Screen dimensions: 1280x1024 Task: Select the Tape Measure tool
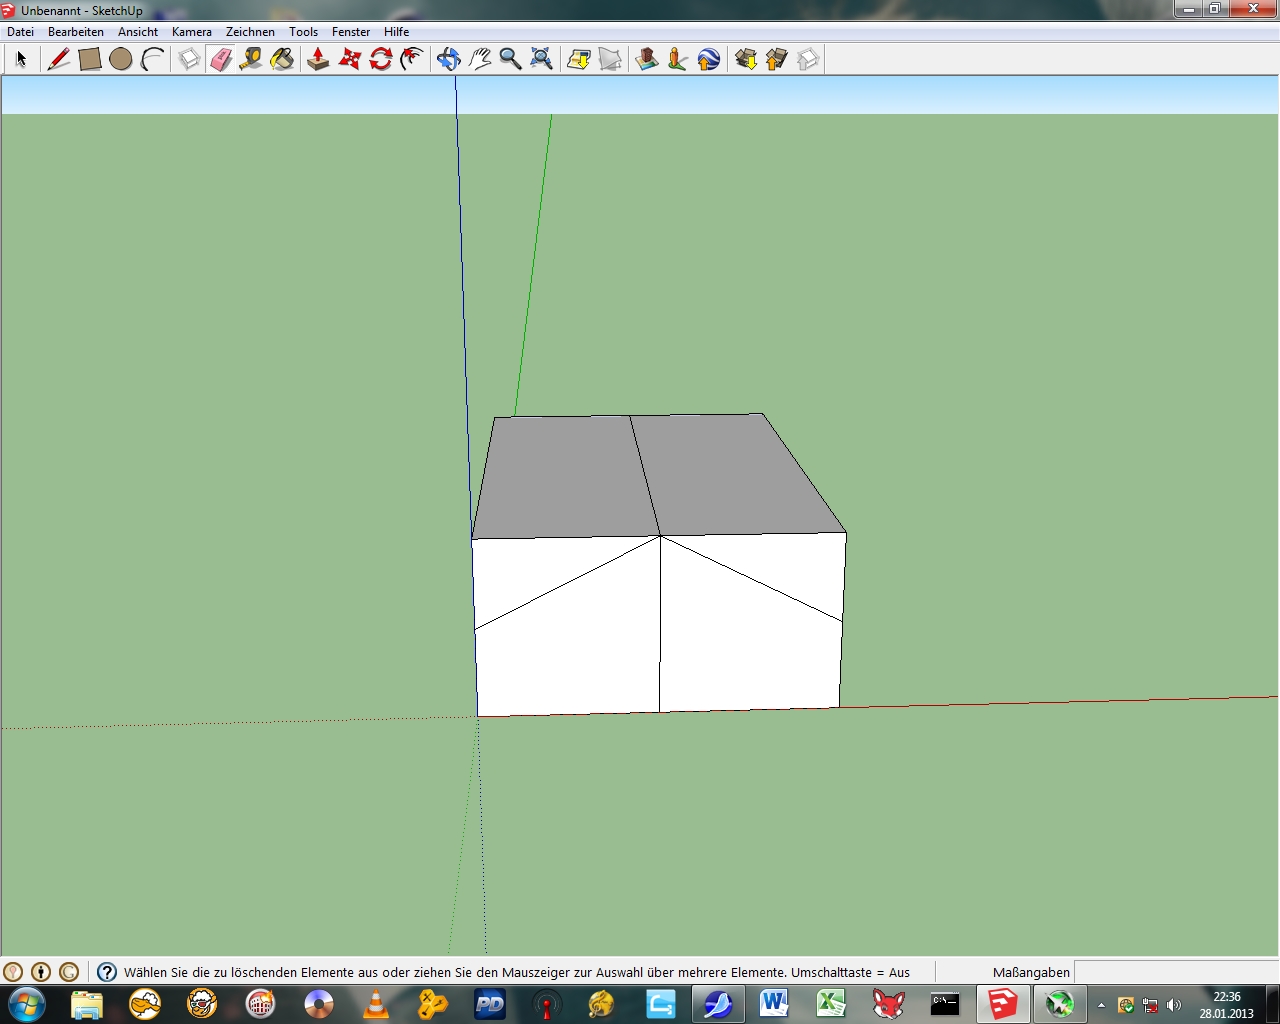251,59
